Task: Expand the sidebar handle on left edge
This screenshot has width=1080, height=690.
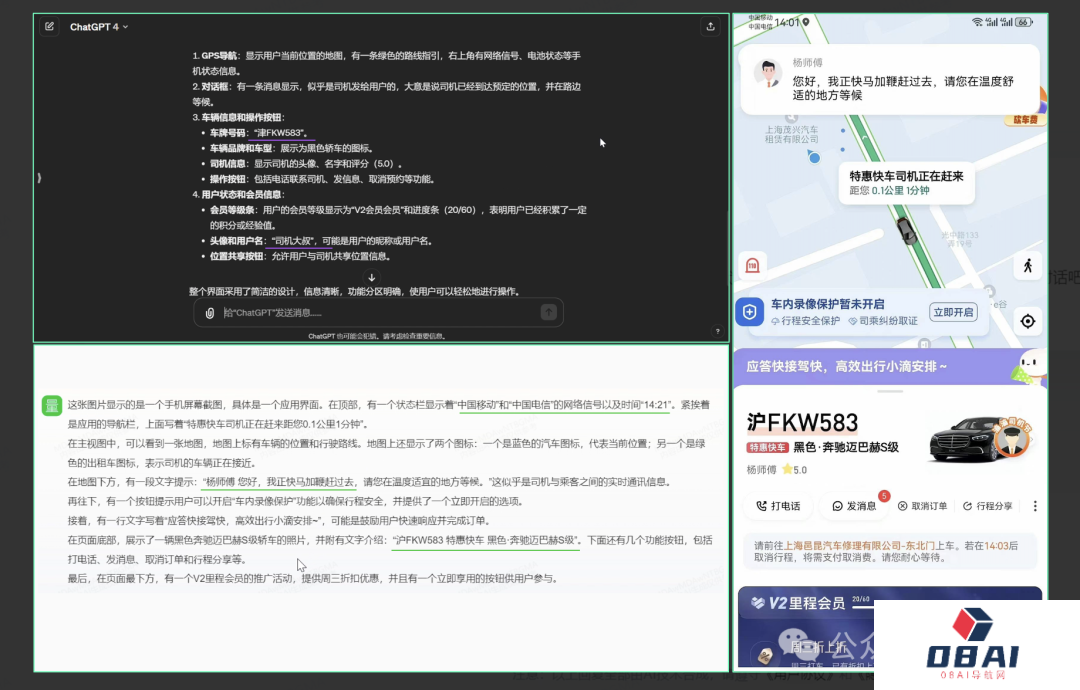Action: pyautogui.click(x=37, y=177)
